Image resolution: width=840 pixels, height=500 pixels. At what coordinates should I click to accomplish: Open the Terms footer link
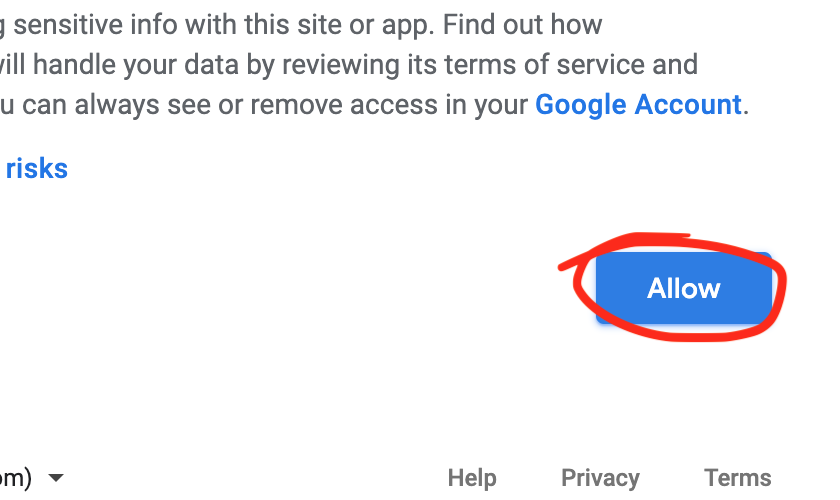737,477
